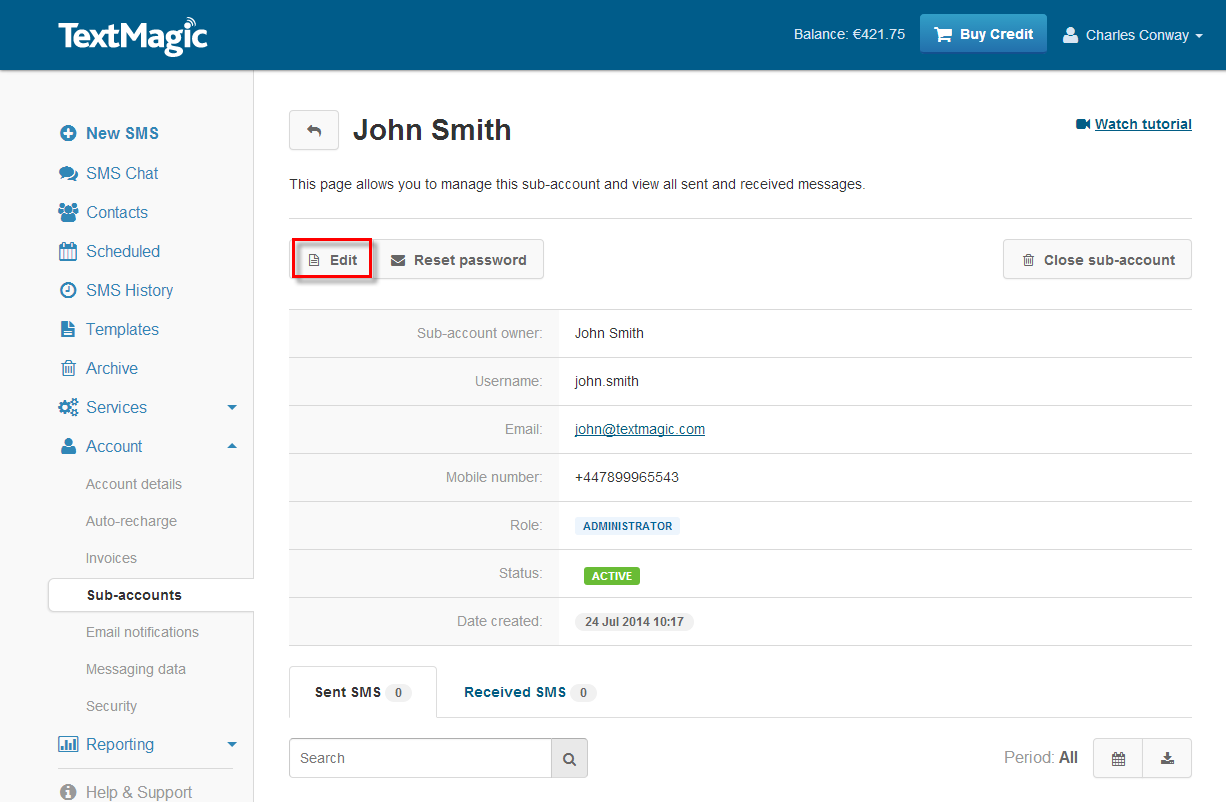
Task: Open Scheduled messages in the sidebar
Action: click(x=122, y=251)
